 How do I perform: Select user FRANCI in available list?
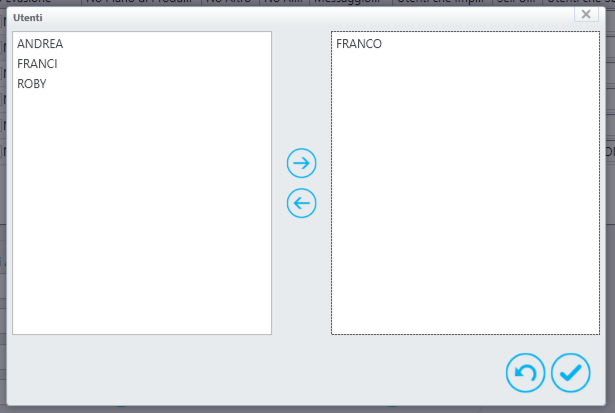[37, 64]
